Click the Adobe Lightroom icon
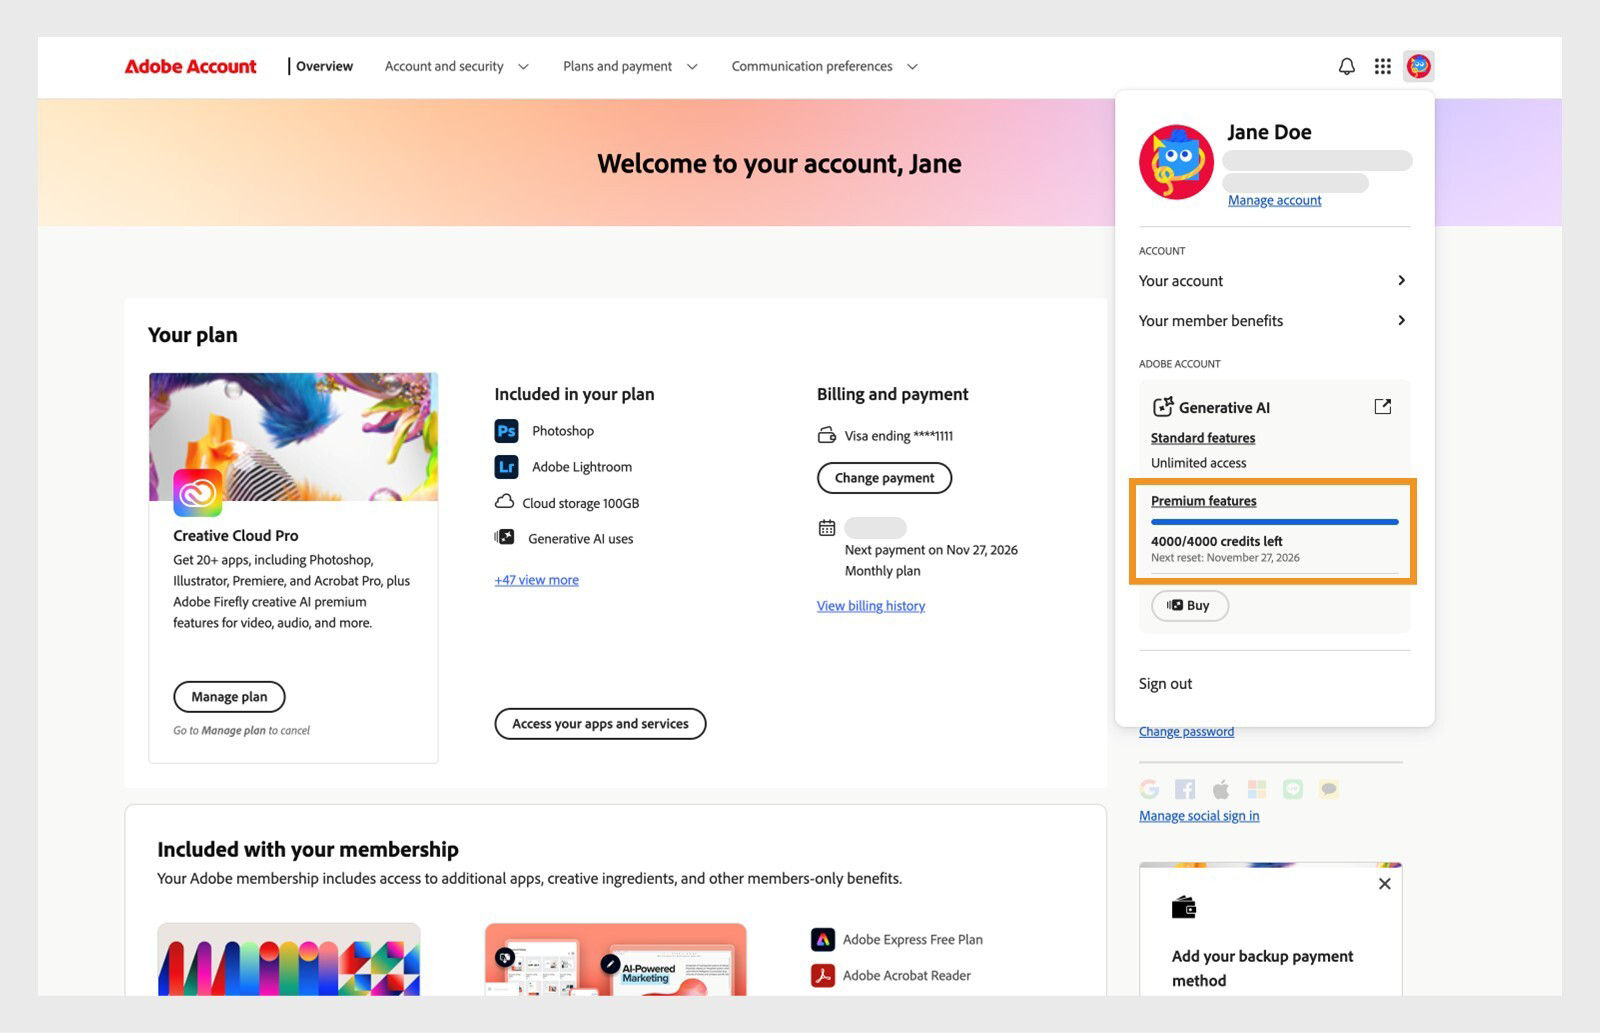 (506, 467)
